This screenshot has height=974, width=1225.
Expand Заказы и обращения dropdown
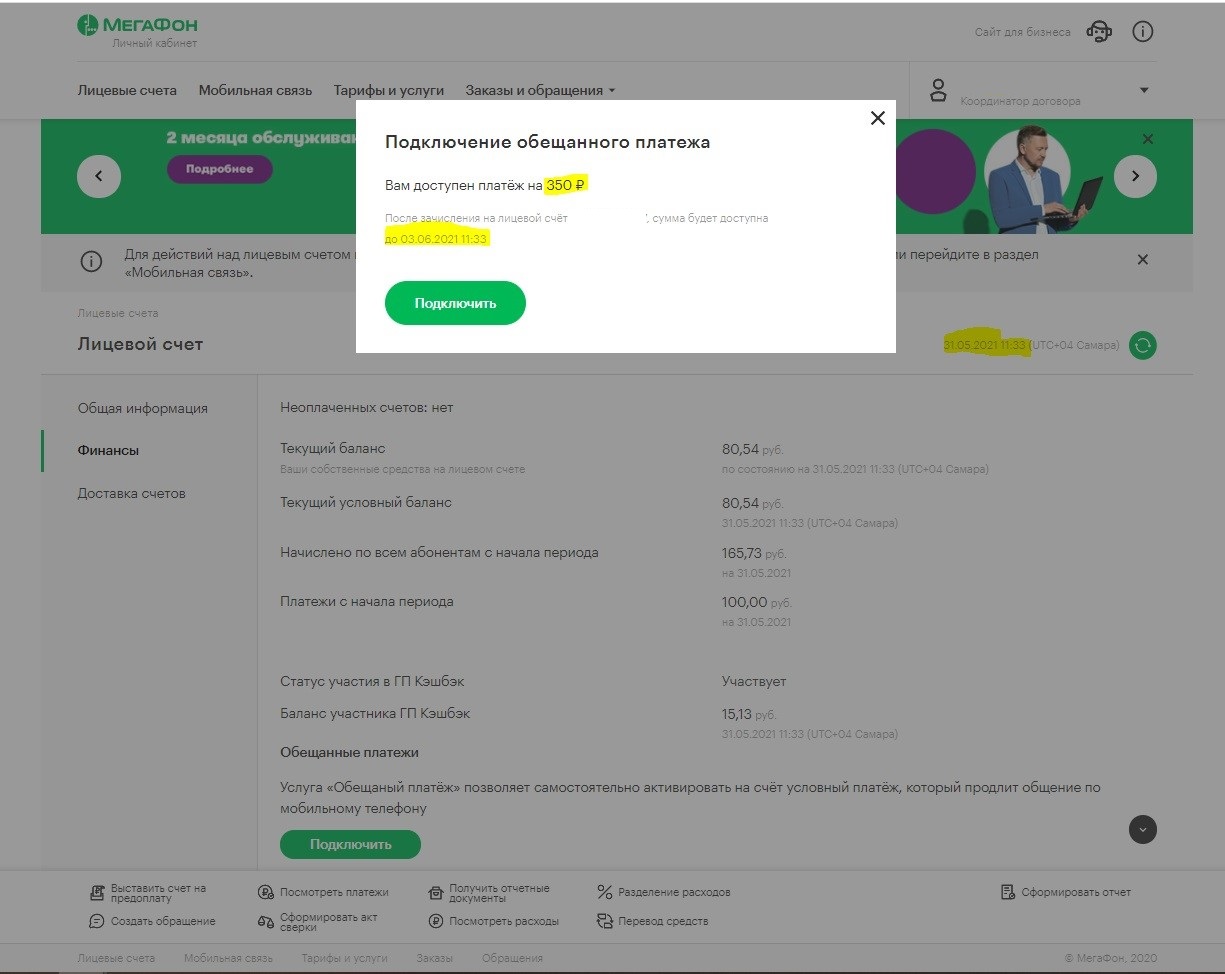(540, 90)
